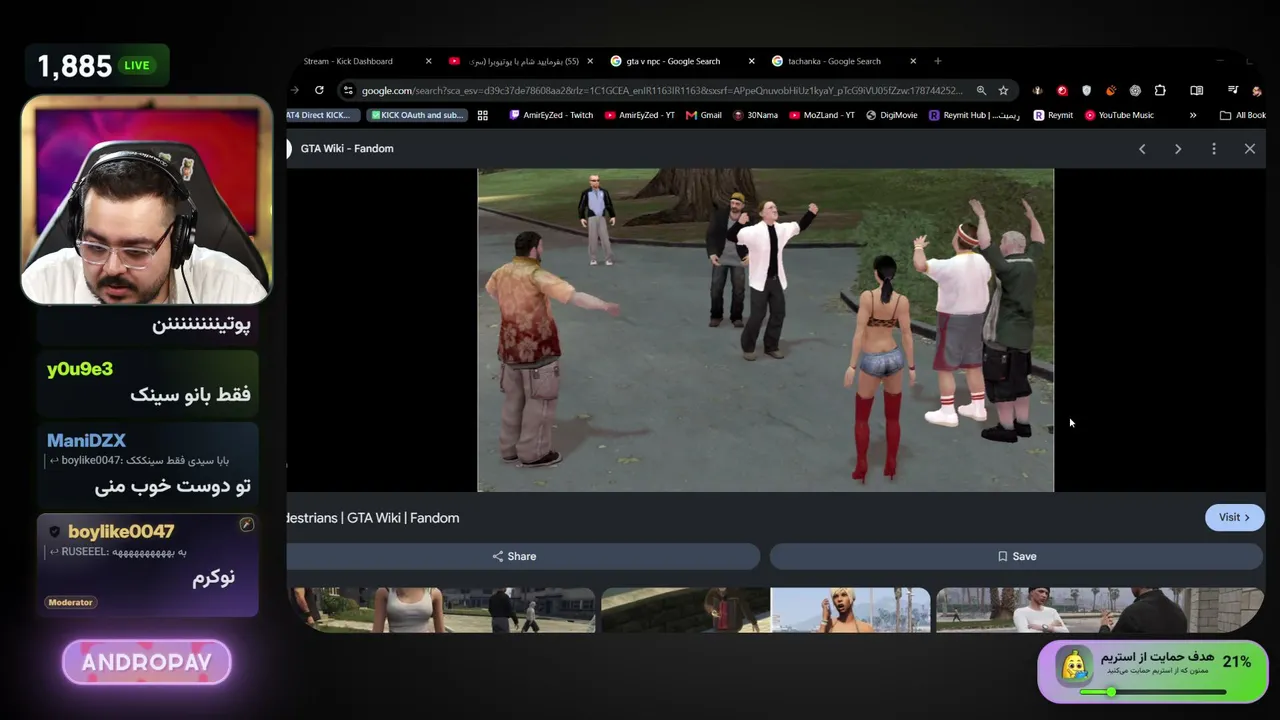The height and width of the screenshot is (720, 1280).
Task: Click the red extension icon in toolbar
Action: [x=1062, y=90]
